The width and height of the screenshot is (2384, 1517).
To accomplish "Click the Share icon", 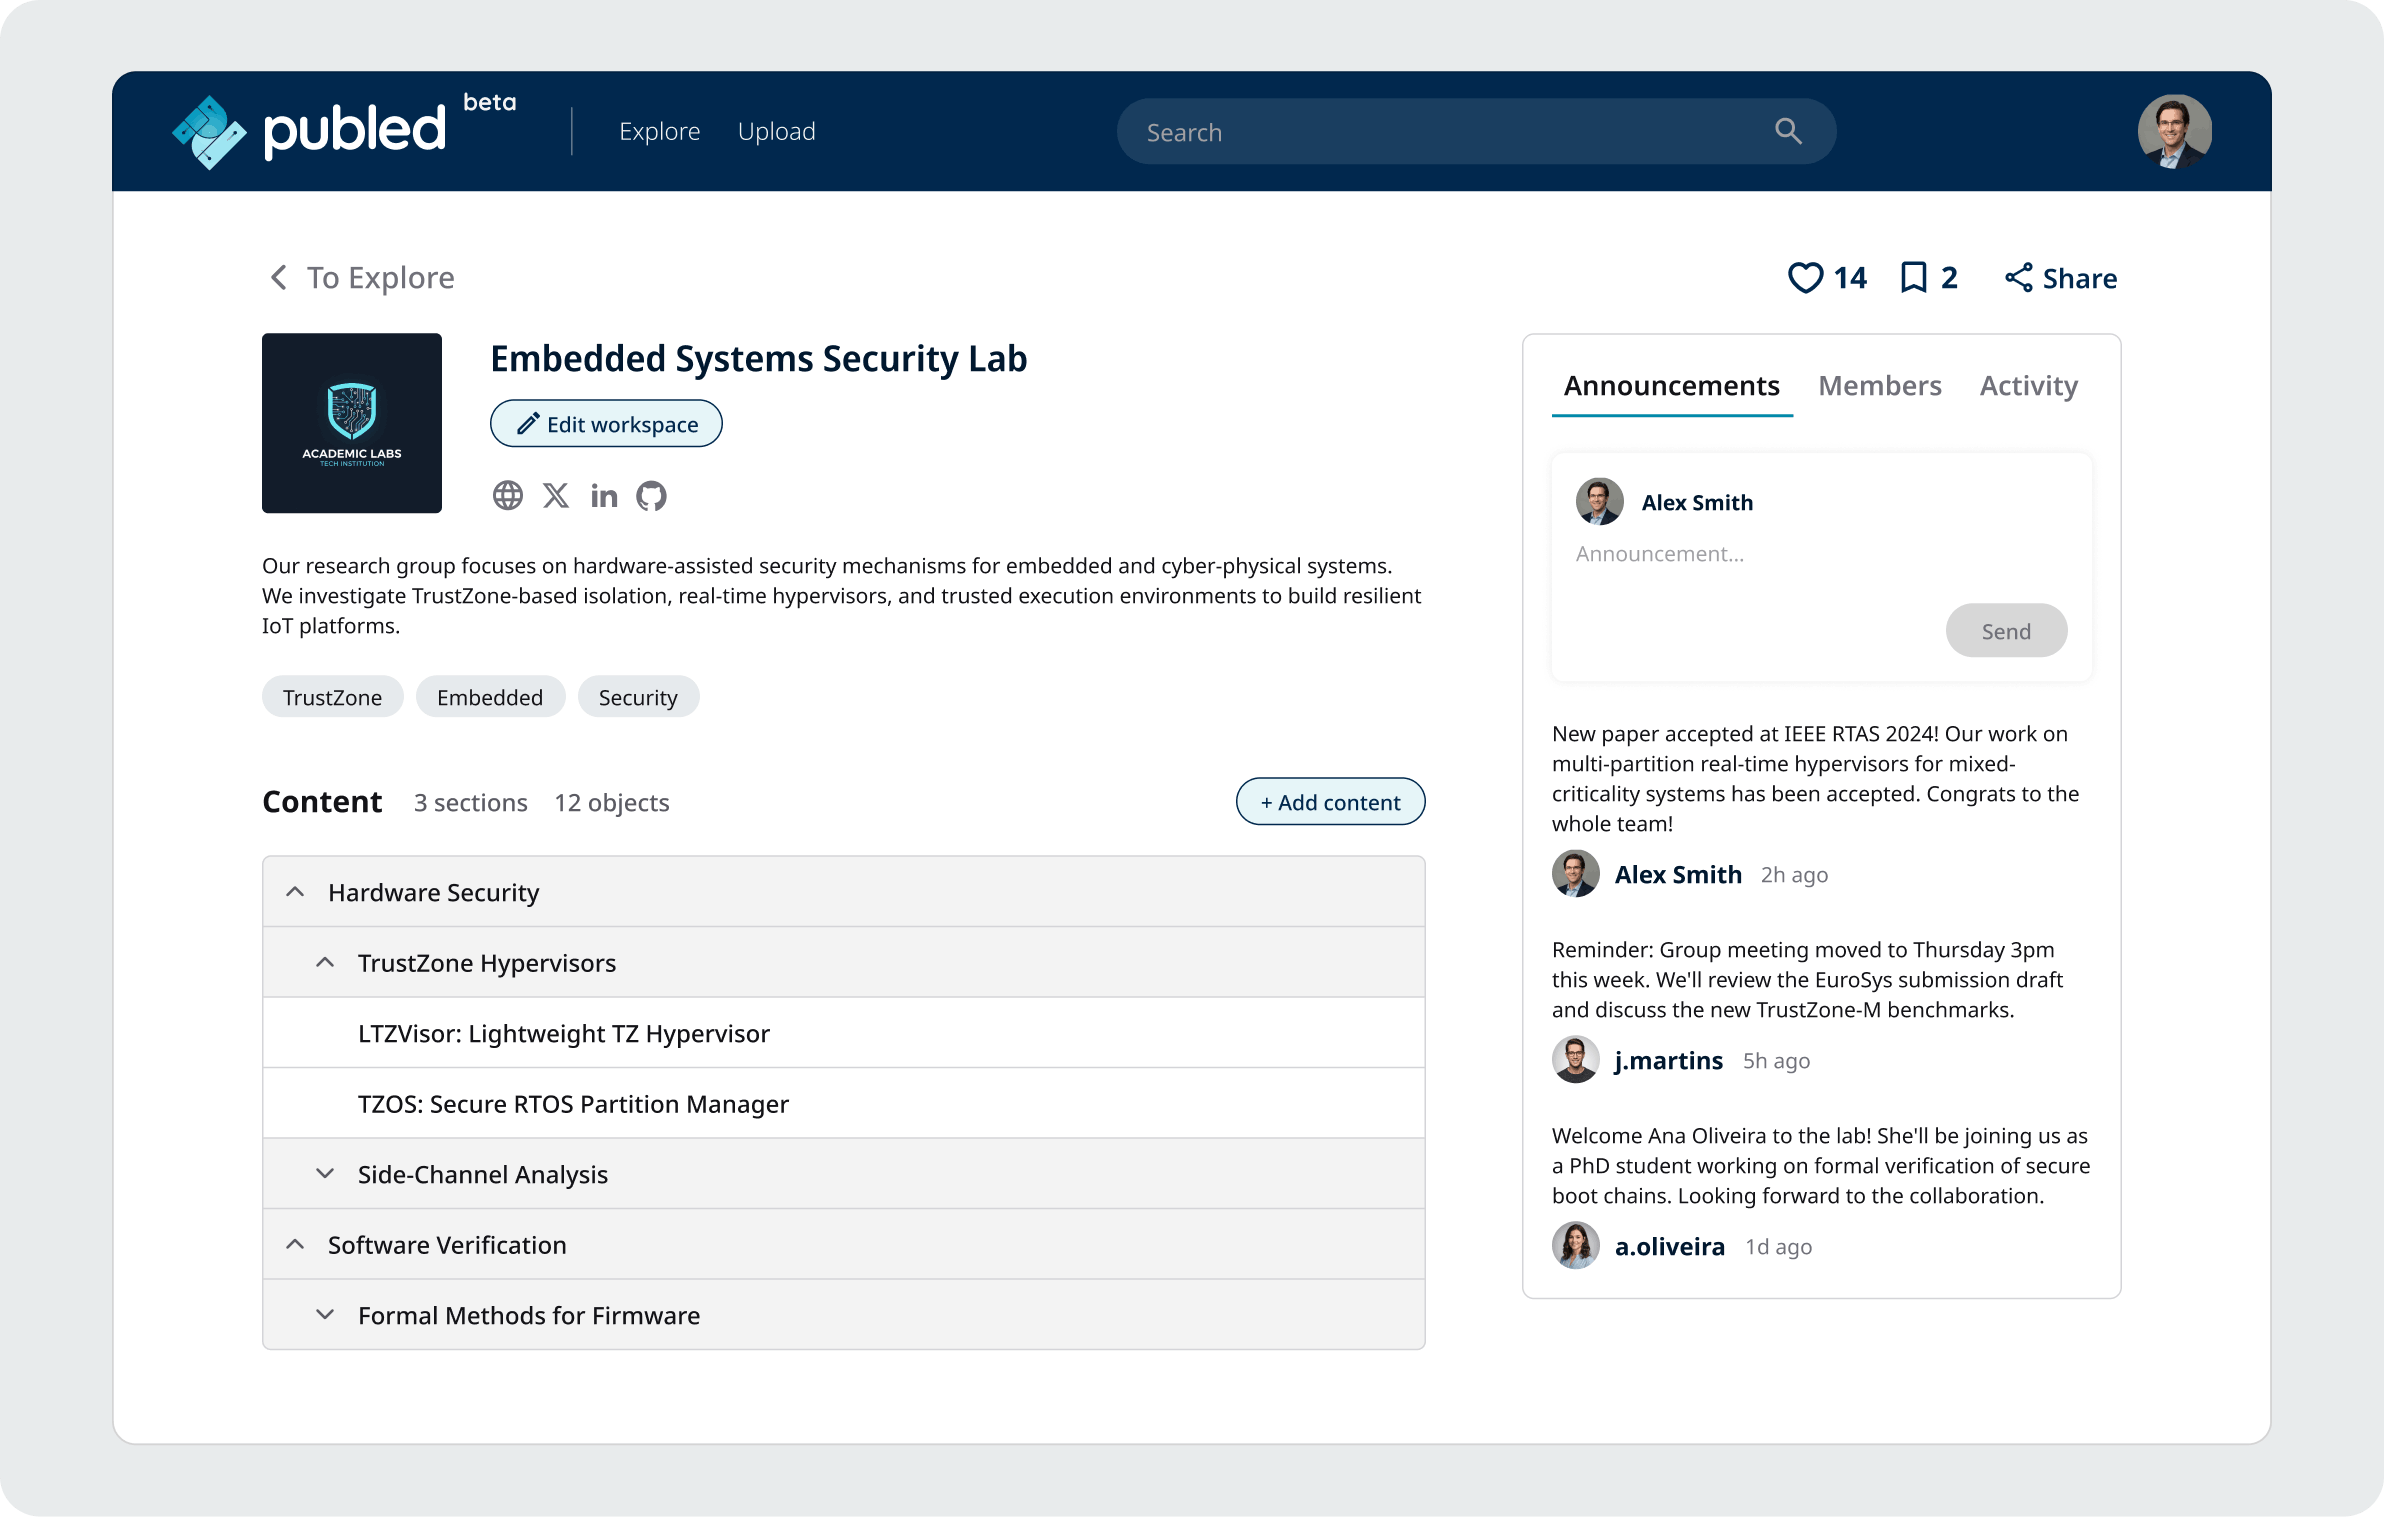I will point(2018,277).
